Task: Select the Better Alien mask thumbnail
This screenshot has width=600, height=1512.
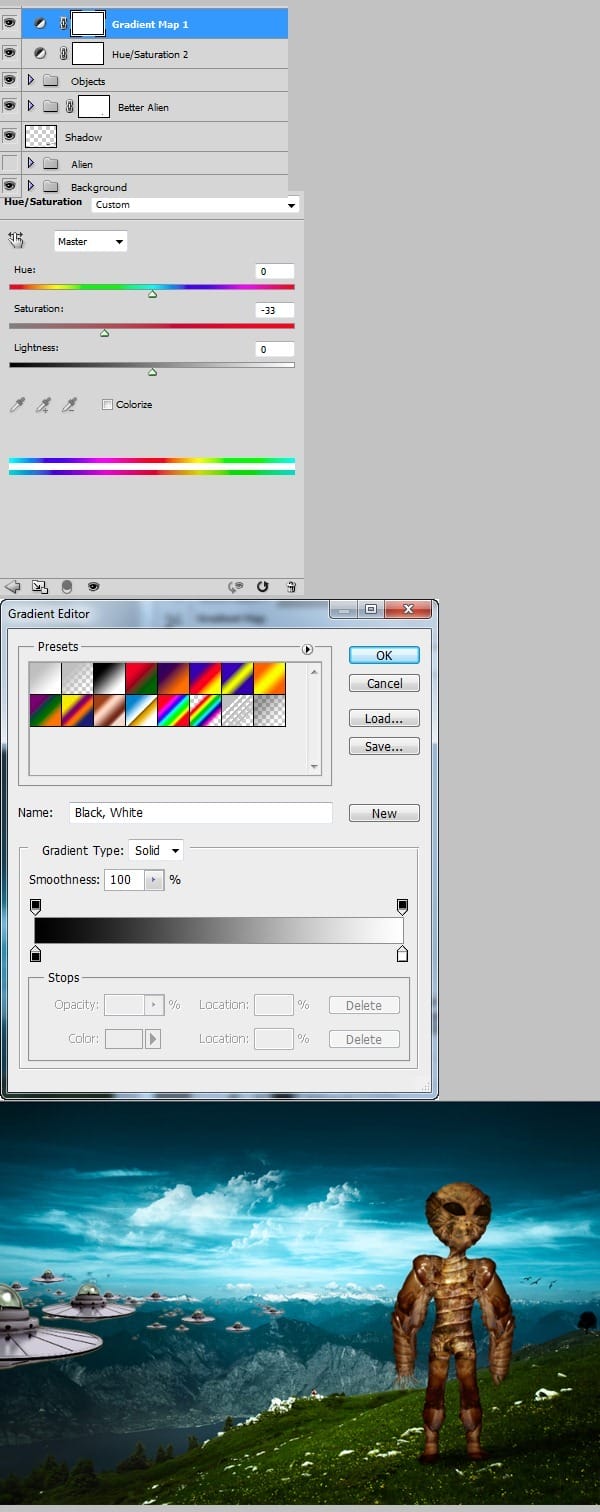Action: click(x=94, y=106)
